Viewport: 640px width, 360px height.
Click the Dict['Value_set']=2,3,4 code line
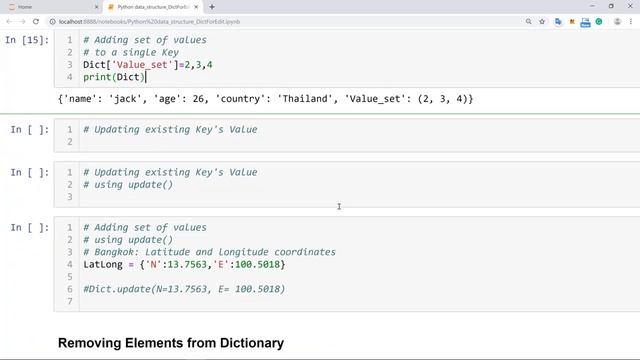[148, 64]
